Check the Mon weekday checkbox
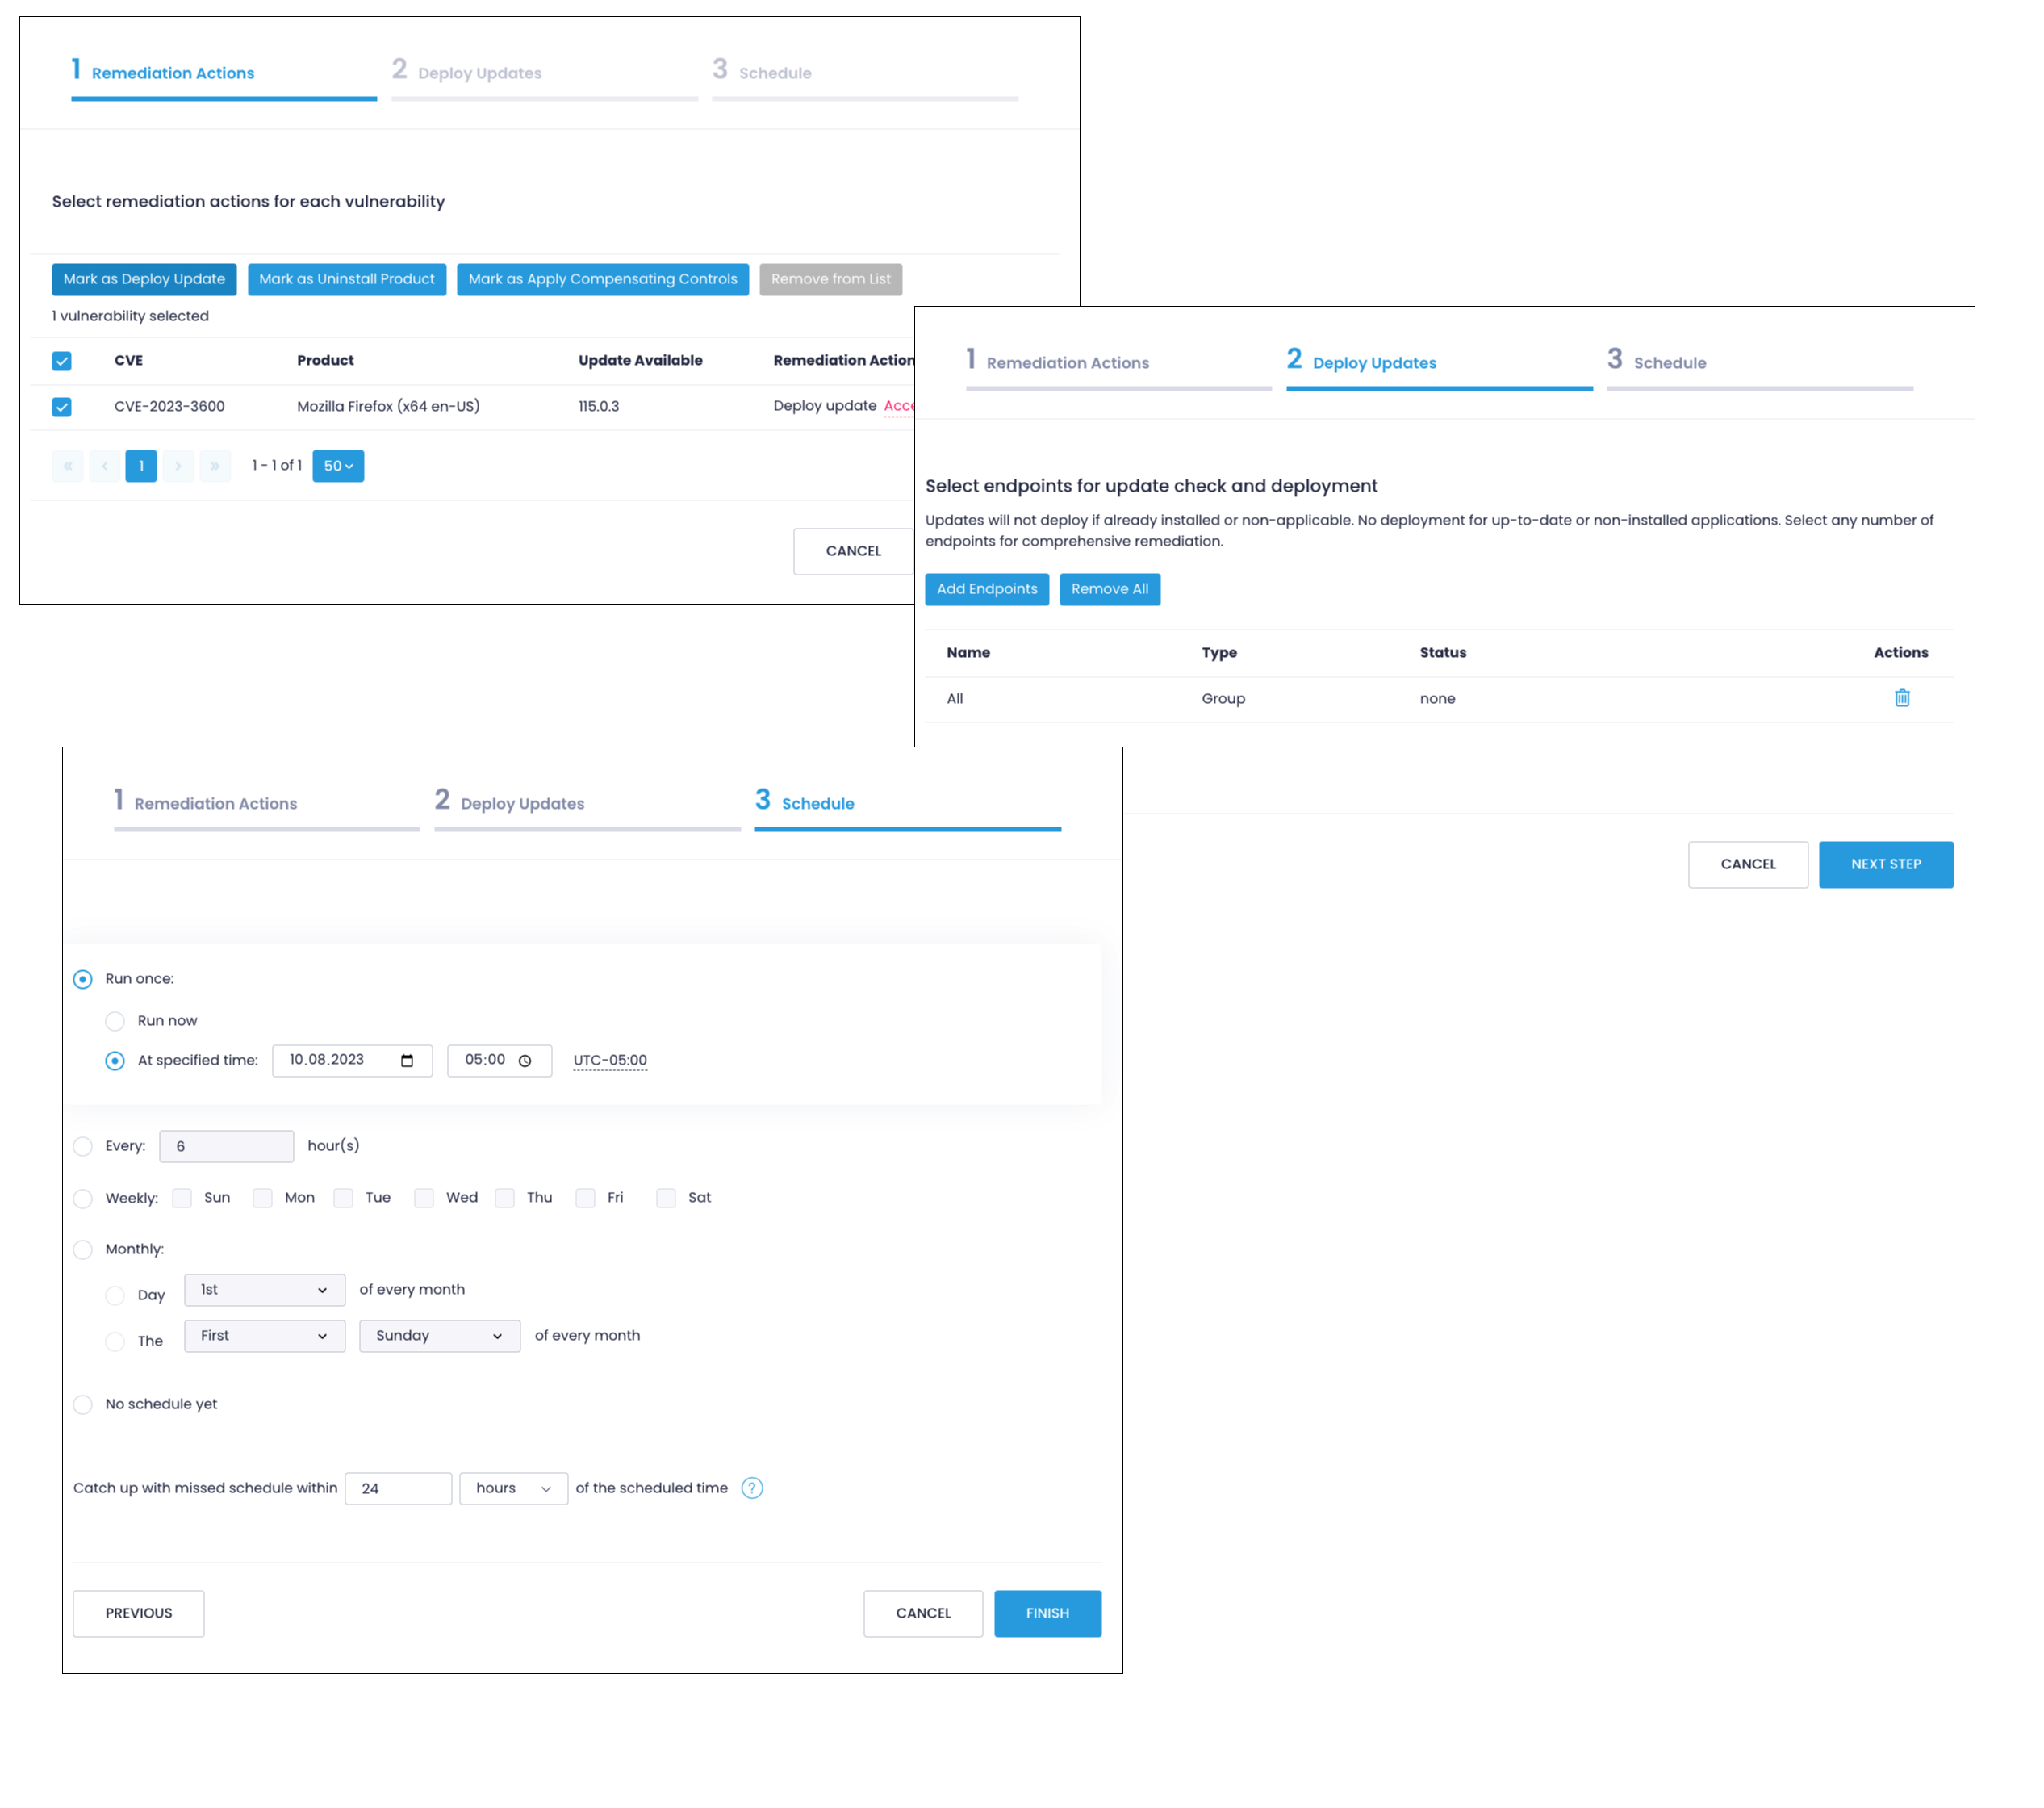Image resolution: width=2044 pixels, height=1808 pixels. [263, 1197]
